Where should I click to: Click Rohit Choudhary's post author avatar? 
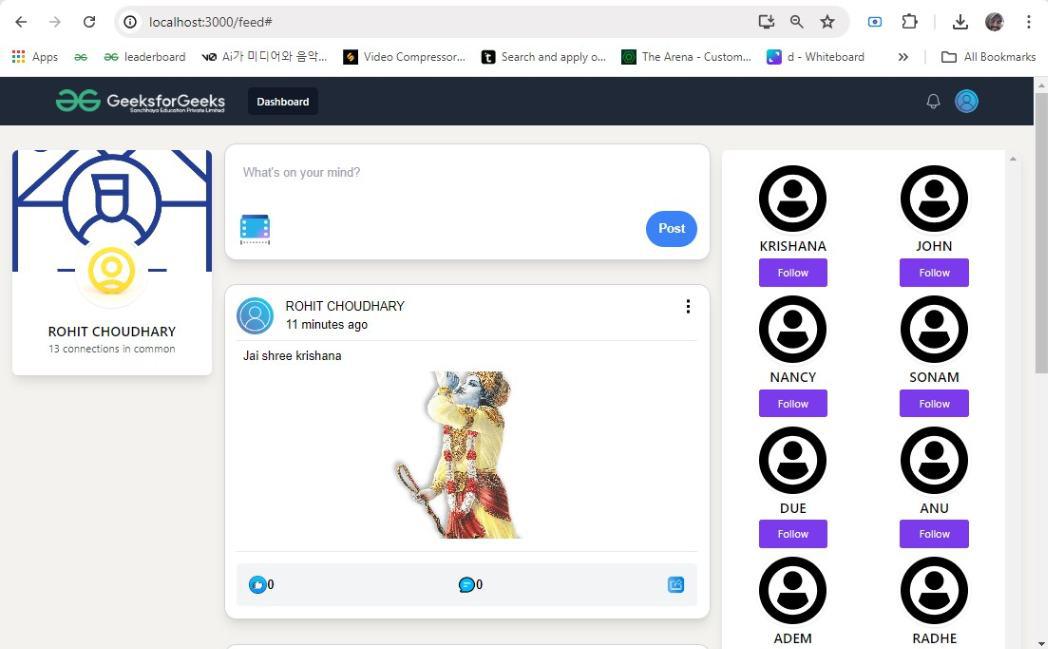(255, 315)
